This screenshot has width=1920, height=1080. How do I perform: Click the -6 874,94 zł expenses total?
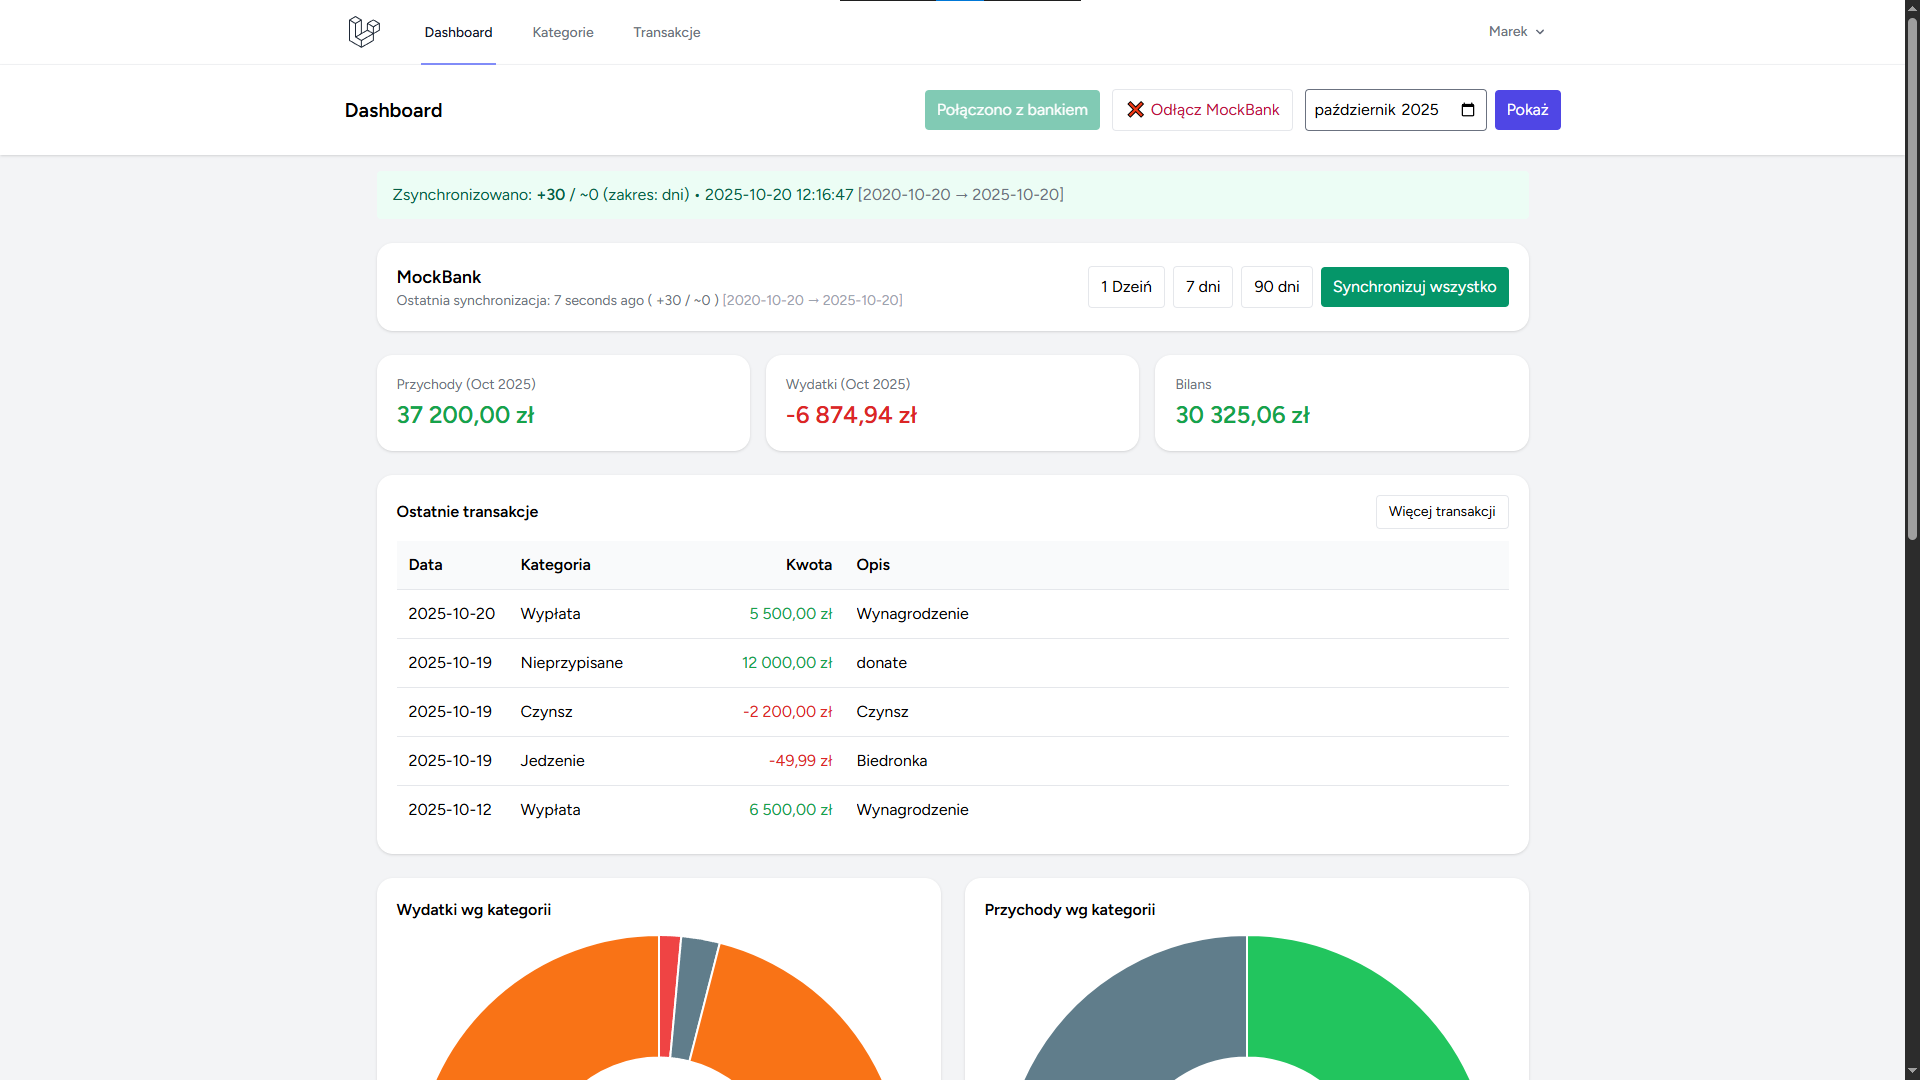pos(851,415)
